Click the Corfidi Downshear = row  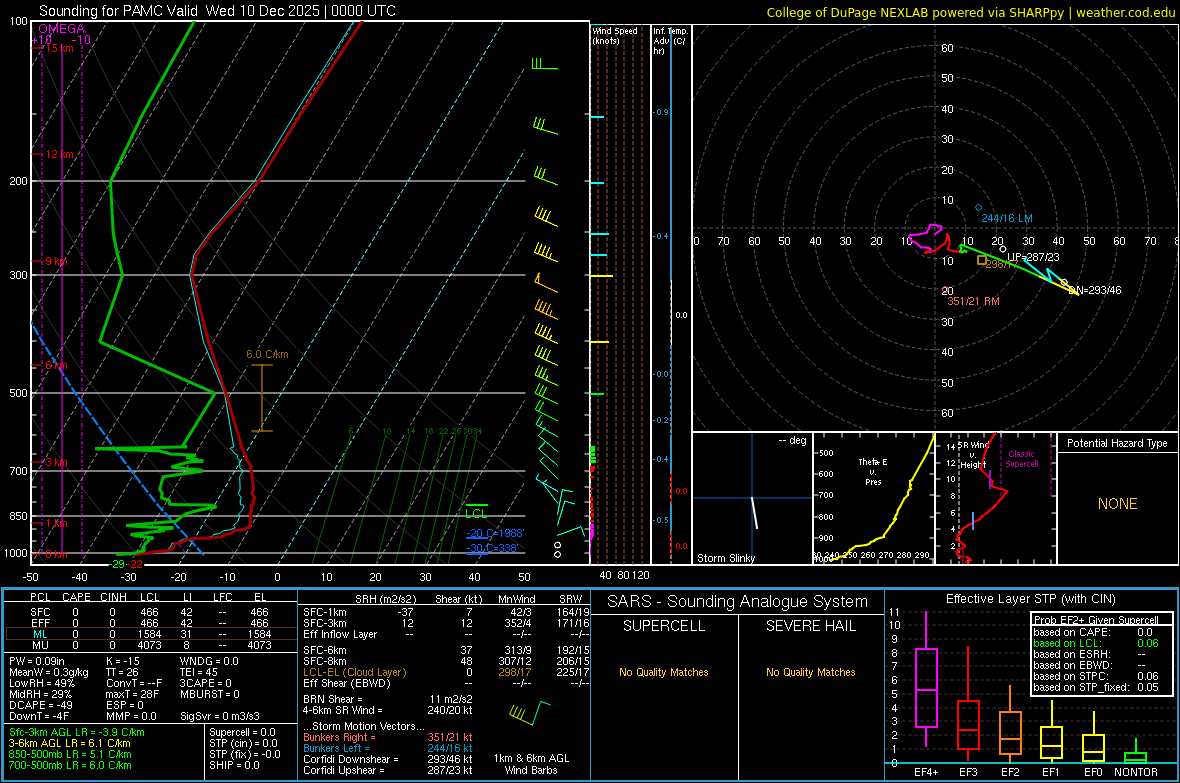[388, 759]
